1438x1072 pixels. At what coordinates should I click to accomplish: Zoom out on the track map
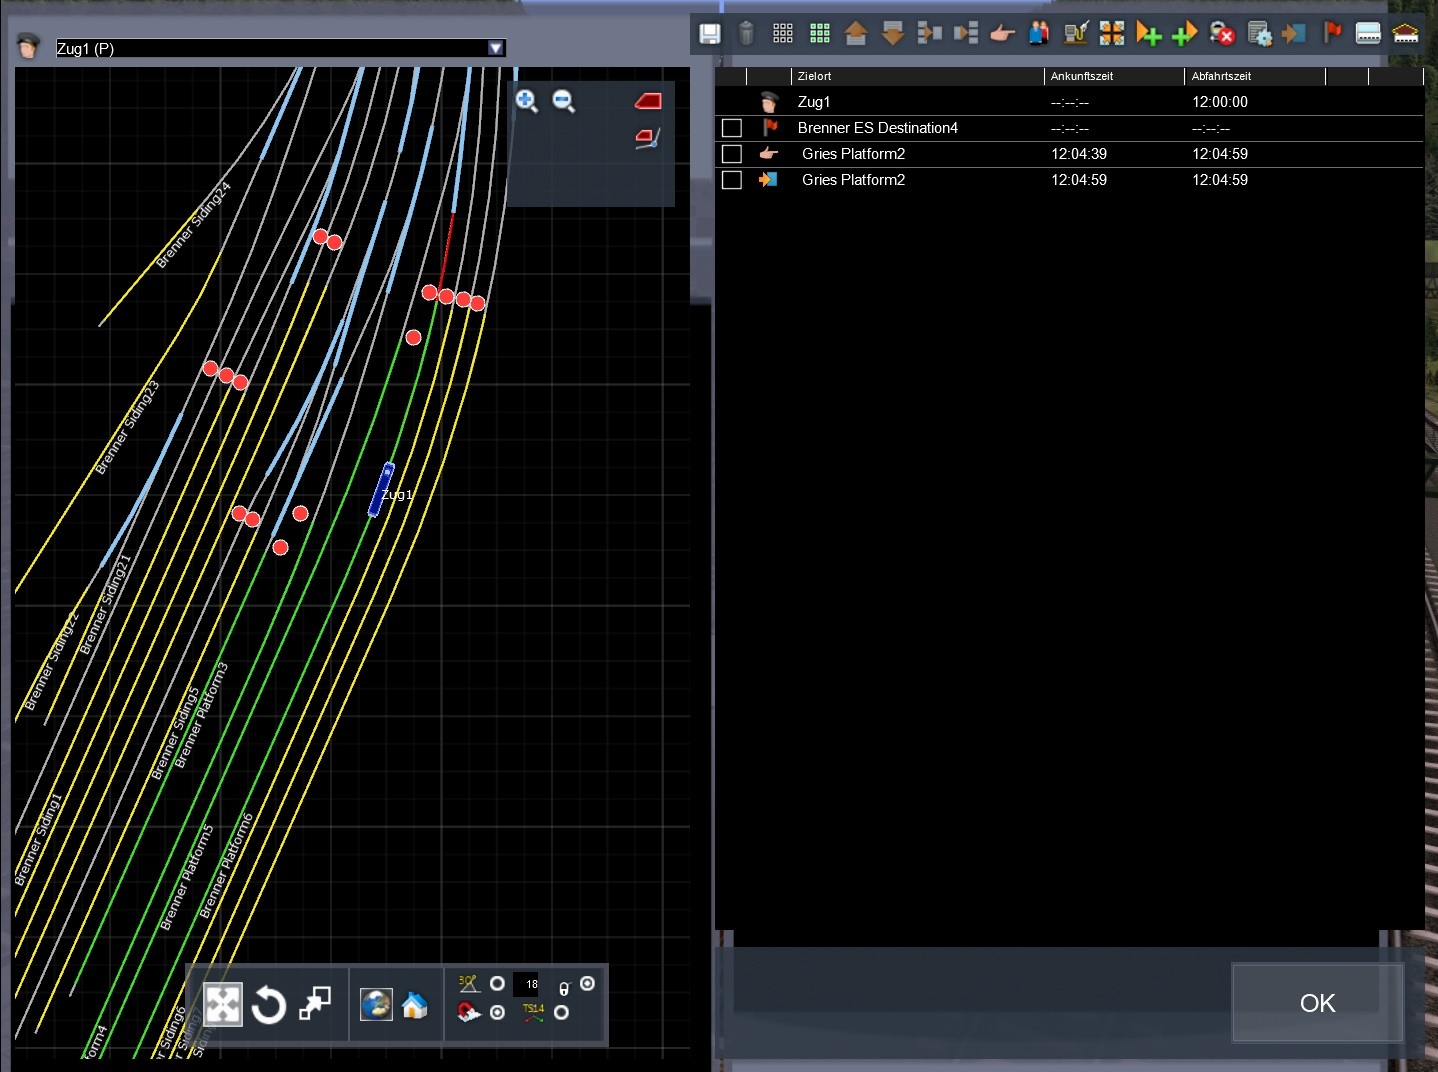[564, 100]
